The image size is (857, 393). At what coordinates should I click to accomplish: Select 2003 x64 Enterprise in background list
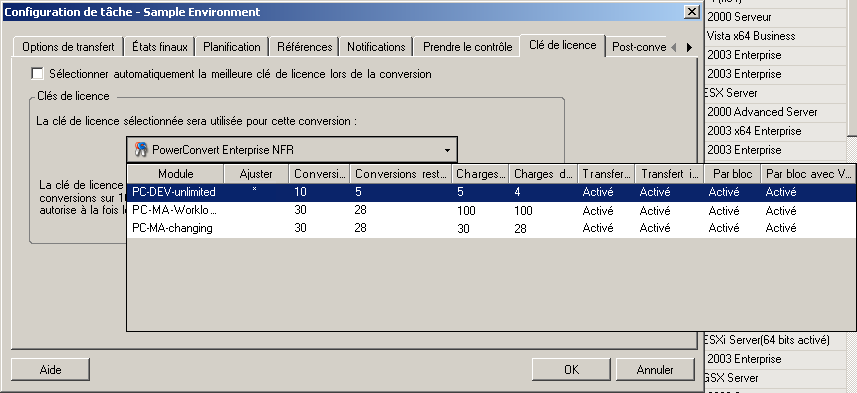coord(754,131)
